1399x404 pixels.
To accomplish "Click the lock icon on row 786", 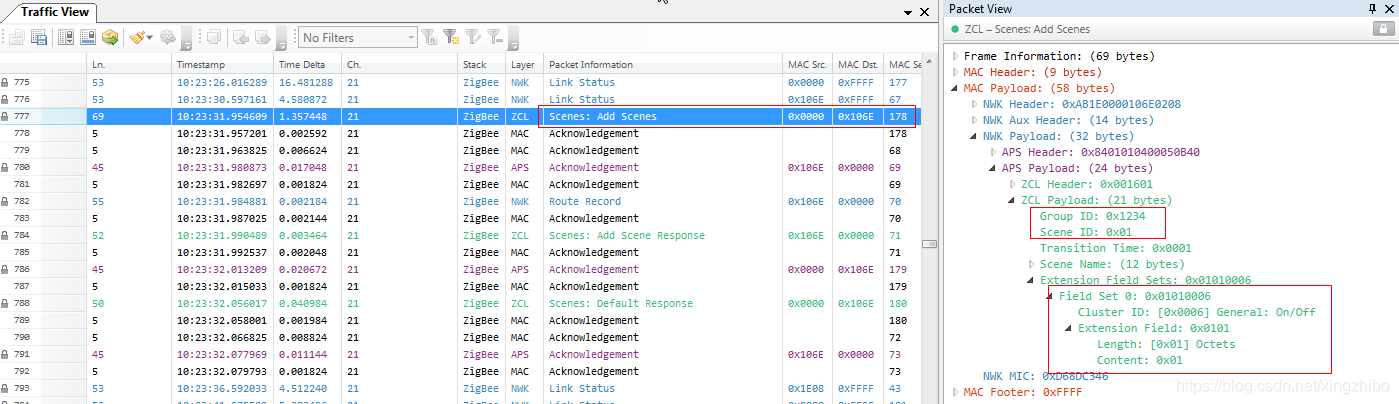I will point(5,269).
